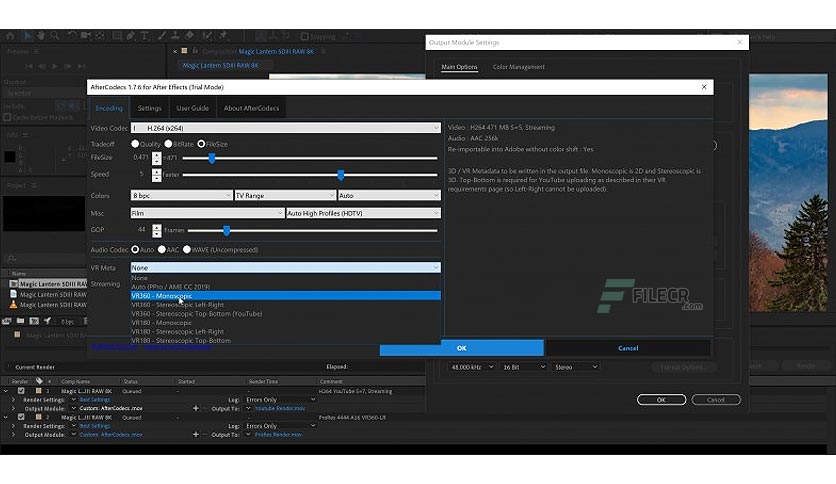Screen dimensions: 836x484
Task: Collapse render queue item 1 arrow
Action: (x=6, y=391)
